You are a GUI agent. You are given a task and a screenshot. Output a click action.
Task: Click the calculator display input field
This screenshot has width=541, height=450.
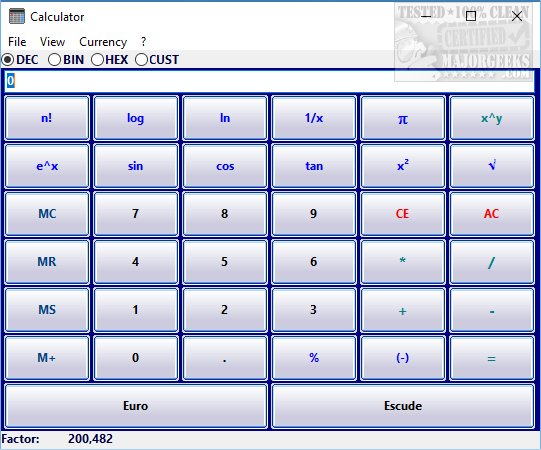coord(269,81)
